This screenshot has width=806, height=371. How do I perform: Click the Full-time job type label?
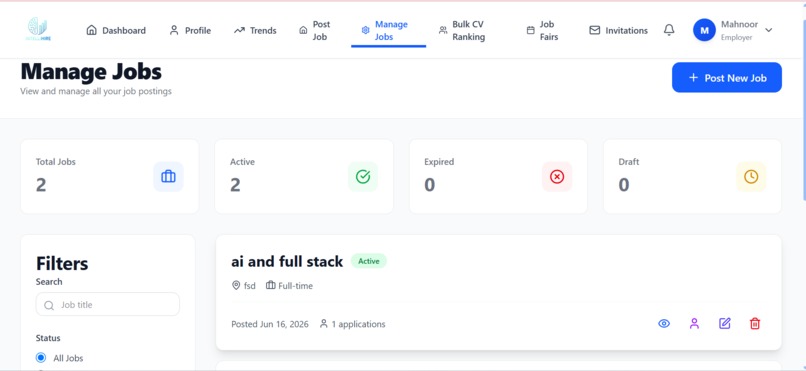coord(295,286)
